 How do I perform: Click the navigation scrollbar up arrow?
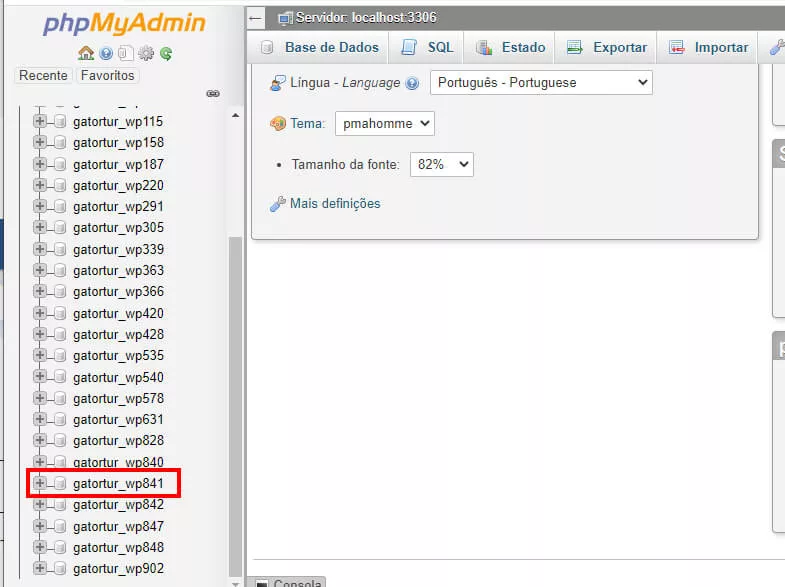(x=235, y=116)
